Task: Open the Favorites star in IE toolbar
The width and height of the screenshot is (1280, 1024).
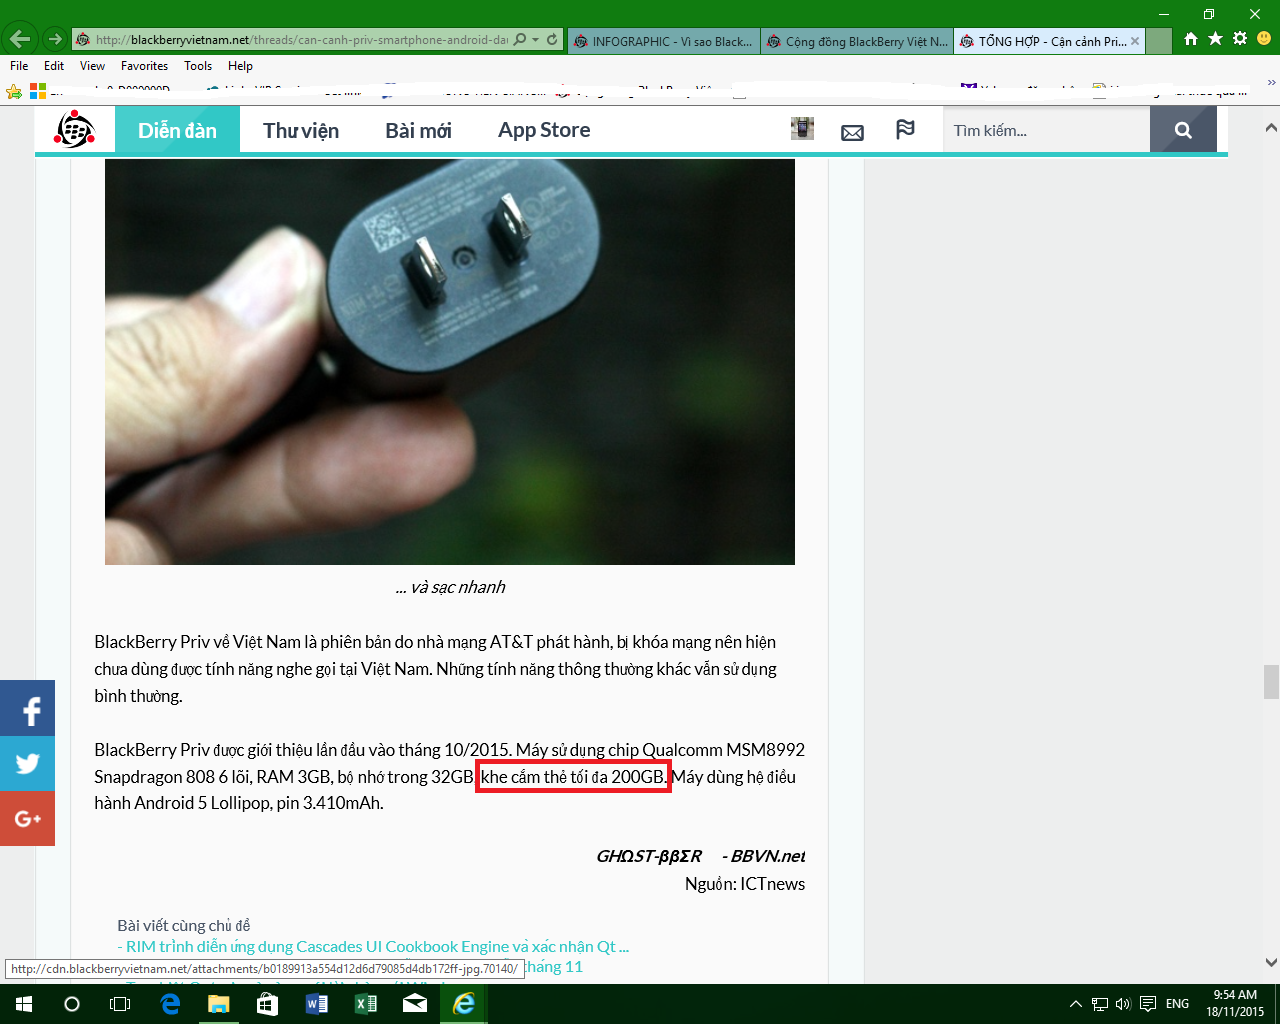Action: 1215,39
